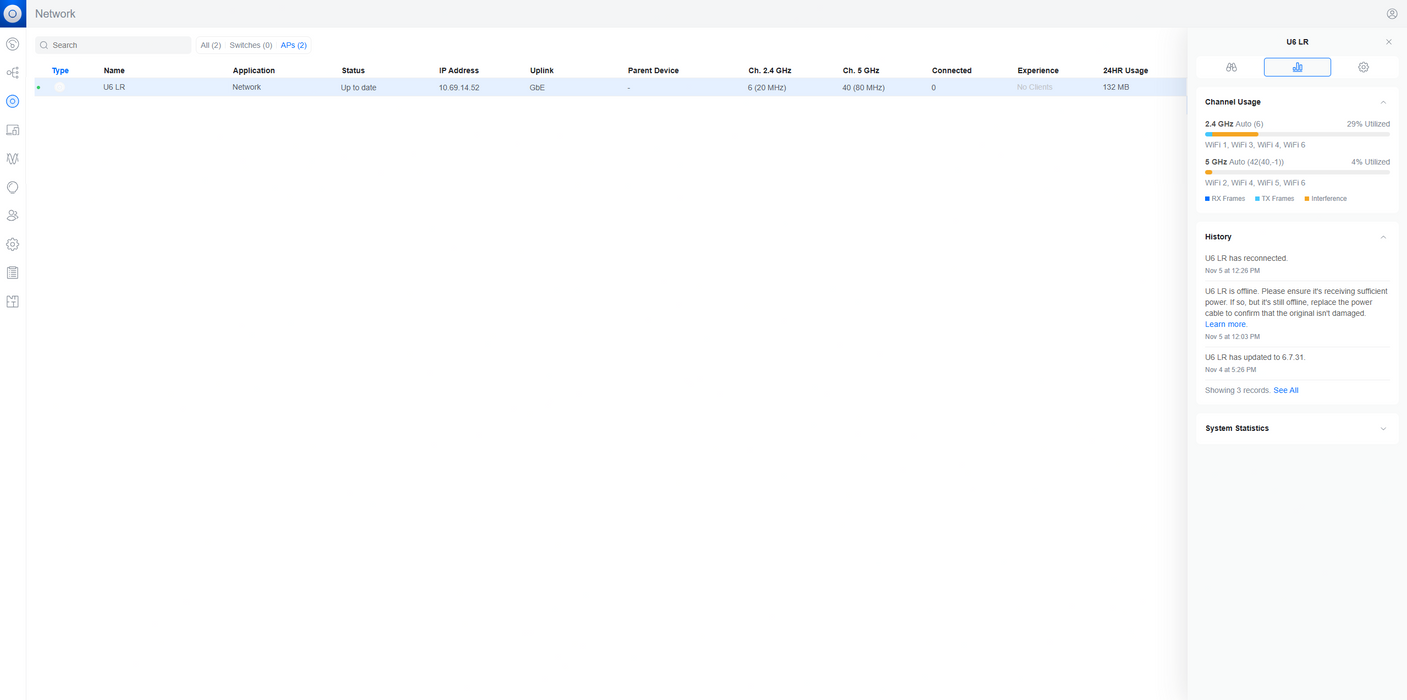Sort the table by Name column header
Screen dimensions: 1407x700
tap(114, 71)
